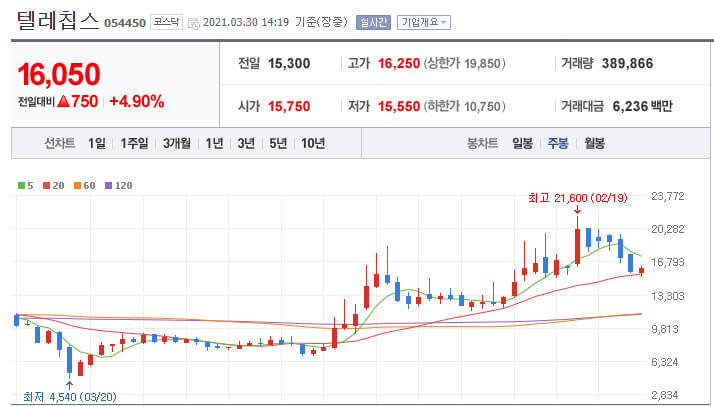The width and height of the screenshot is (714, 406).
Task: Click the 선차트 label
Action: 60,144
